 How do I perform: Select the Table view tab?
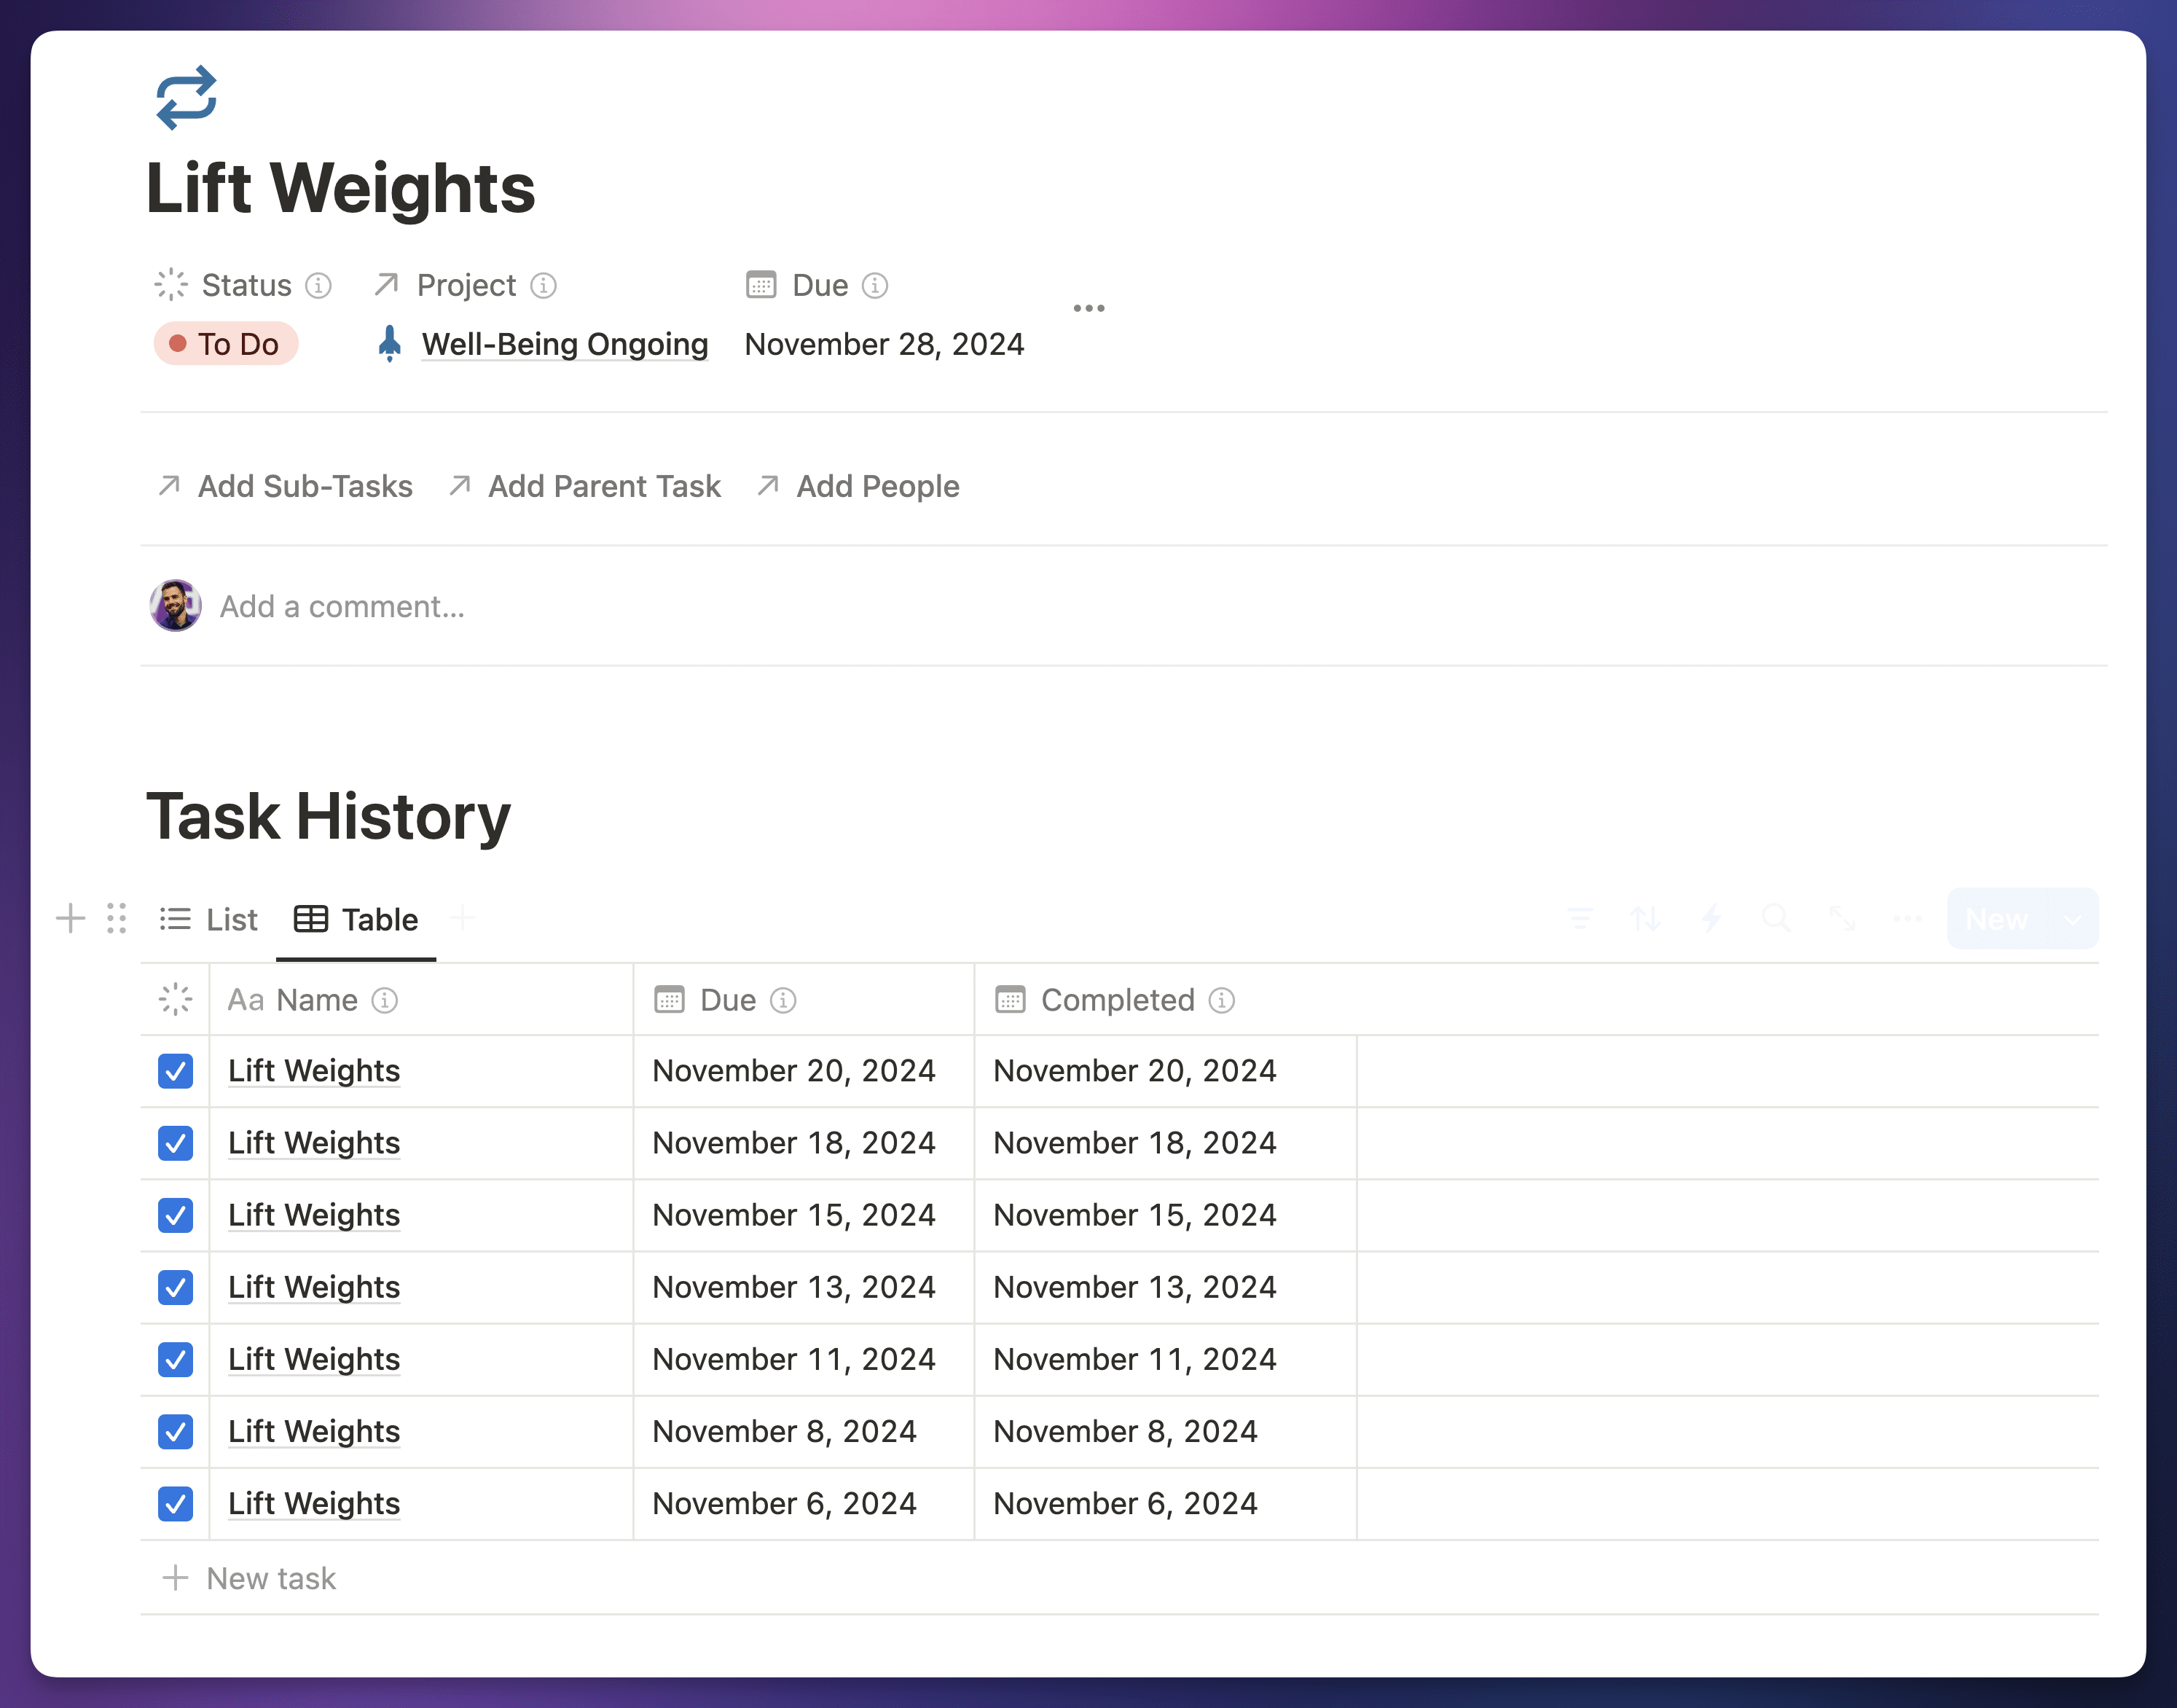(357, 919)
